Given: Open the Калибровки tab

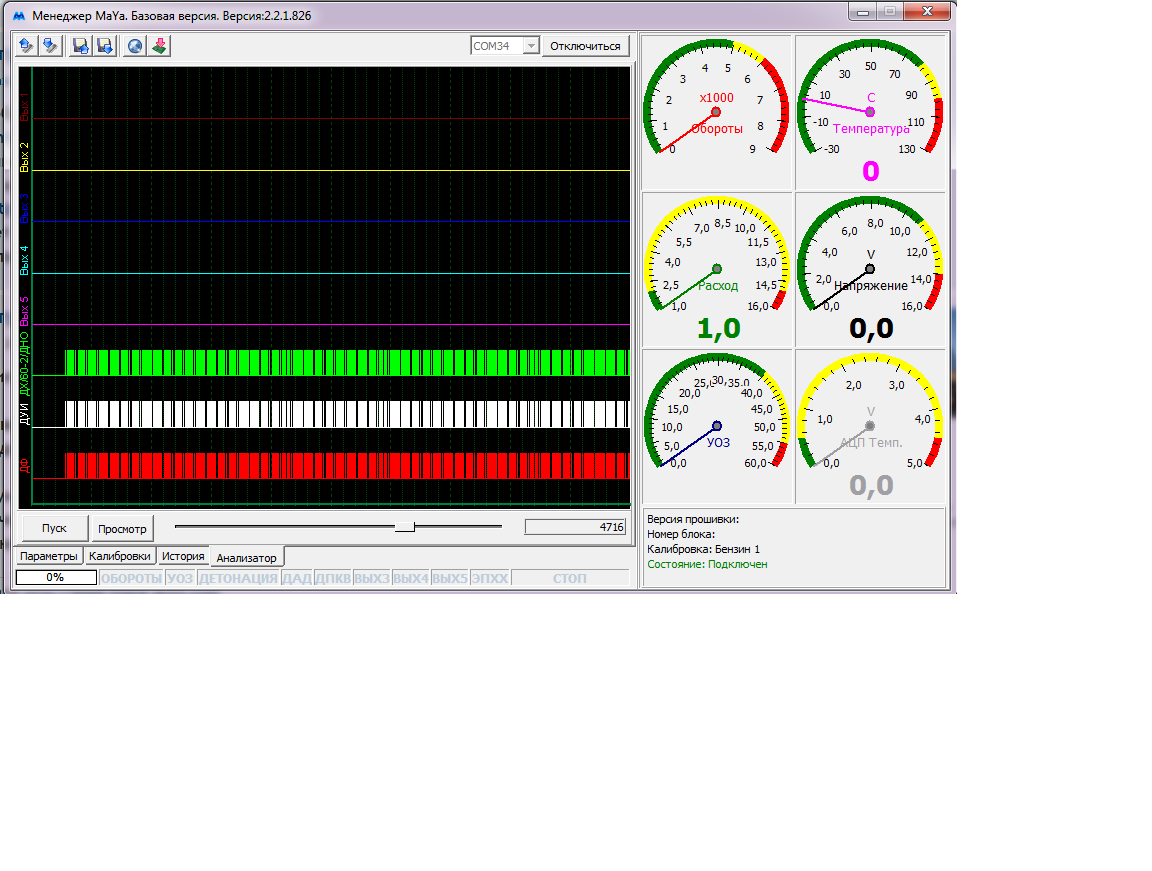Looking at the screenshot, I should coord(120,556).
